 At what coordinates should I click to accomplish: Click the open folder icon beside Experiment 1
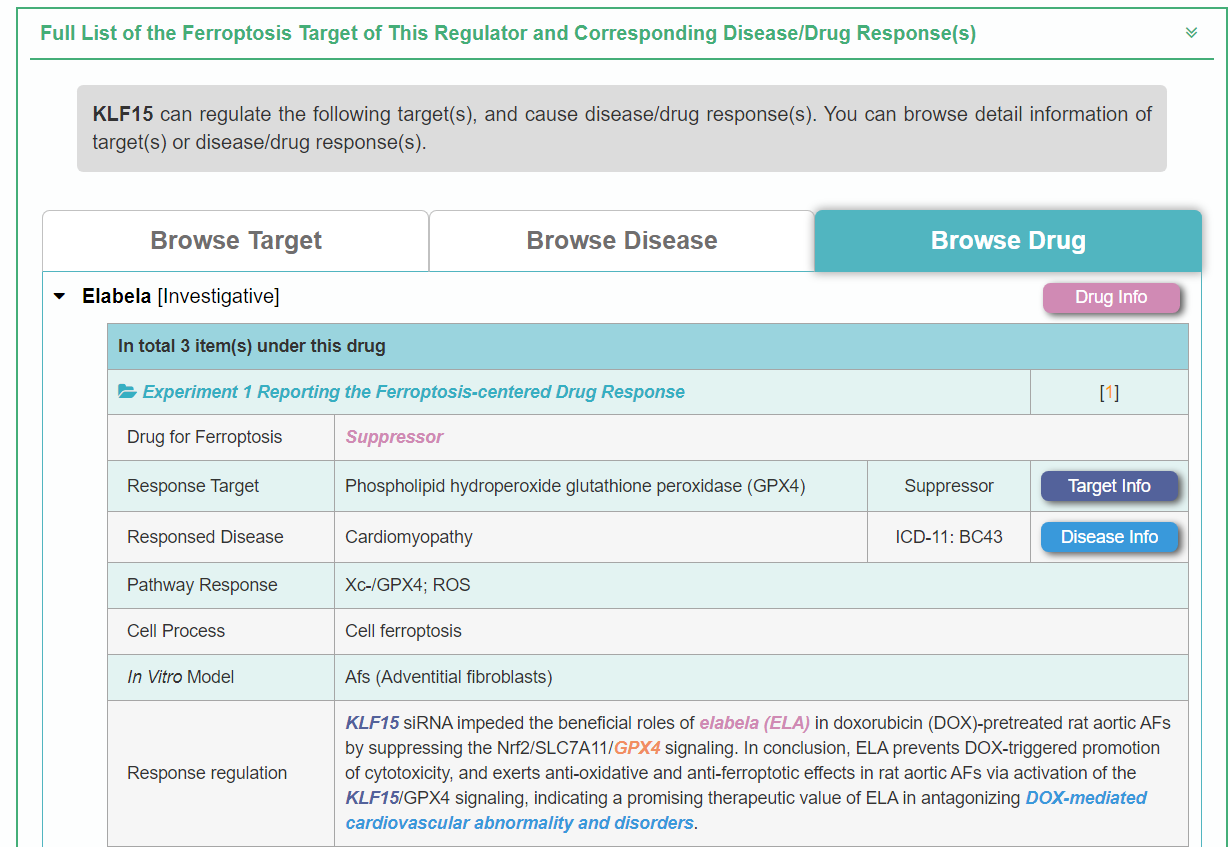(127, 392)
